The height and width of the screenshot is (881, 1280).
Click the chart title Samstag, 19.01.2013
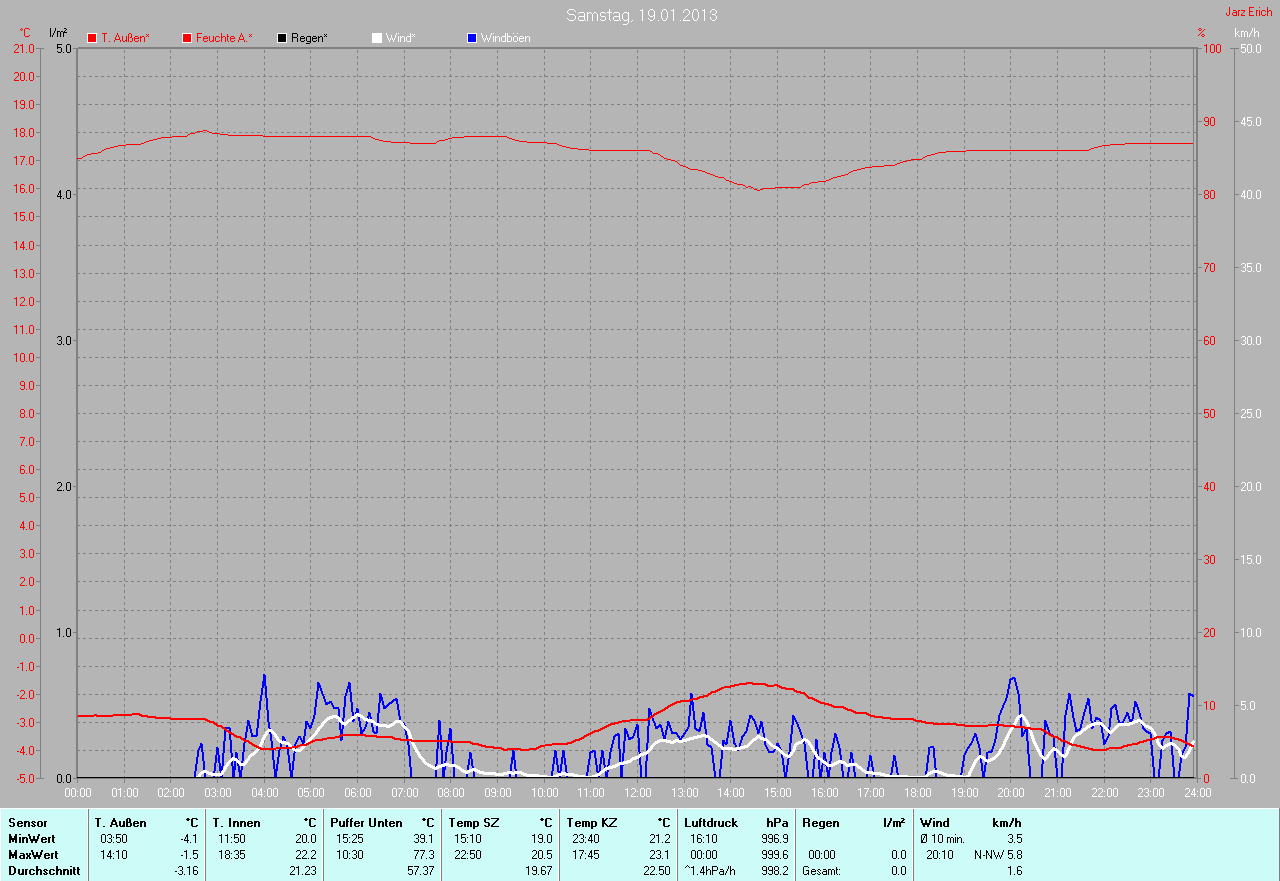[641, 15]
